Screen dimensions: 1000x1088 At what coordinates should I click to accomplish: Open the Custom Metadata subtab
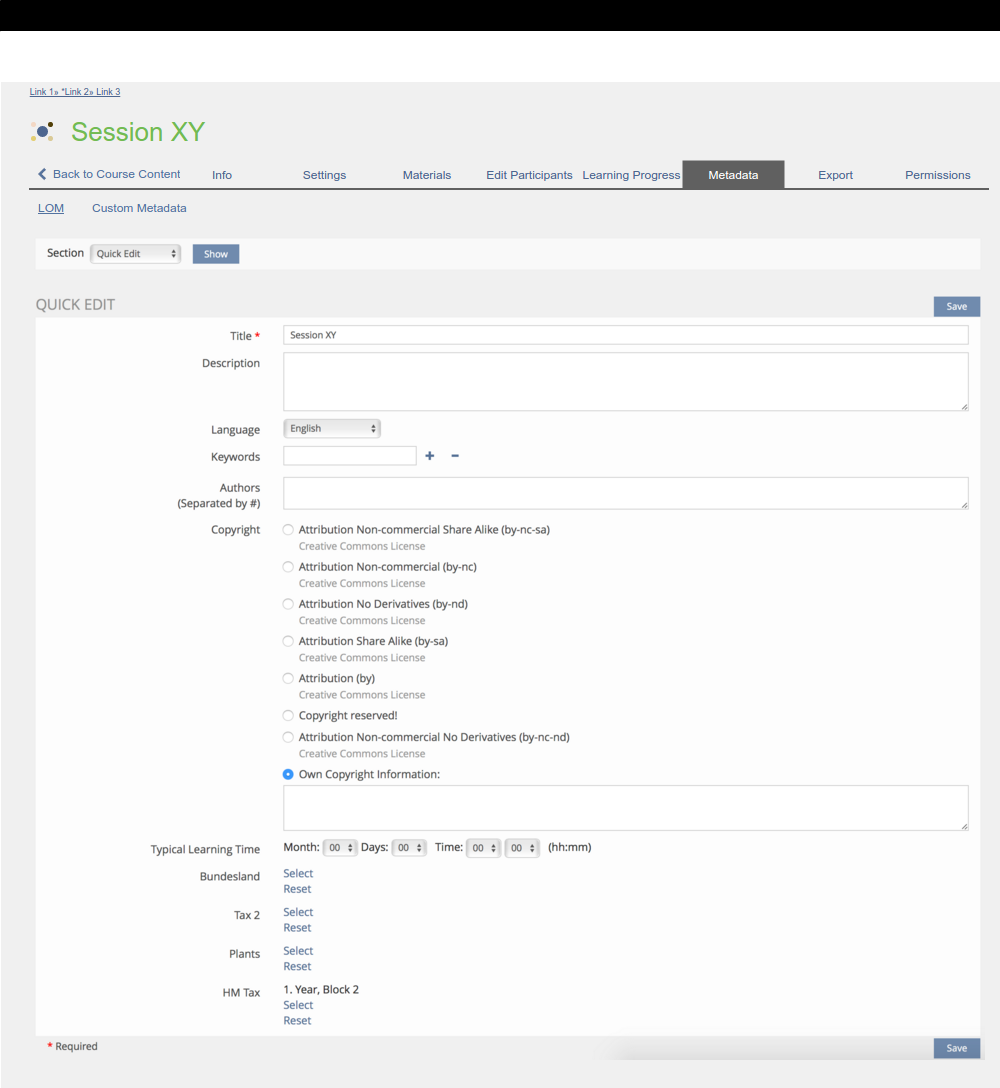click(x=139, y=208)
